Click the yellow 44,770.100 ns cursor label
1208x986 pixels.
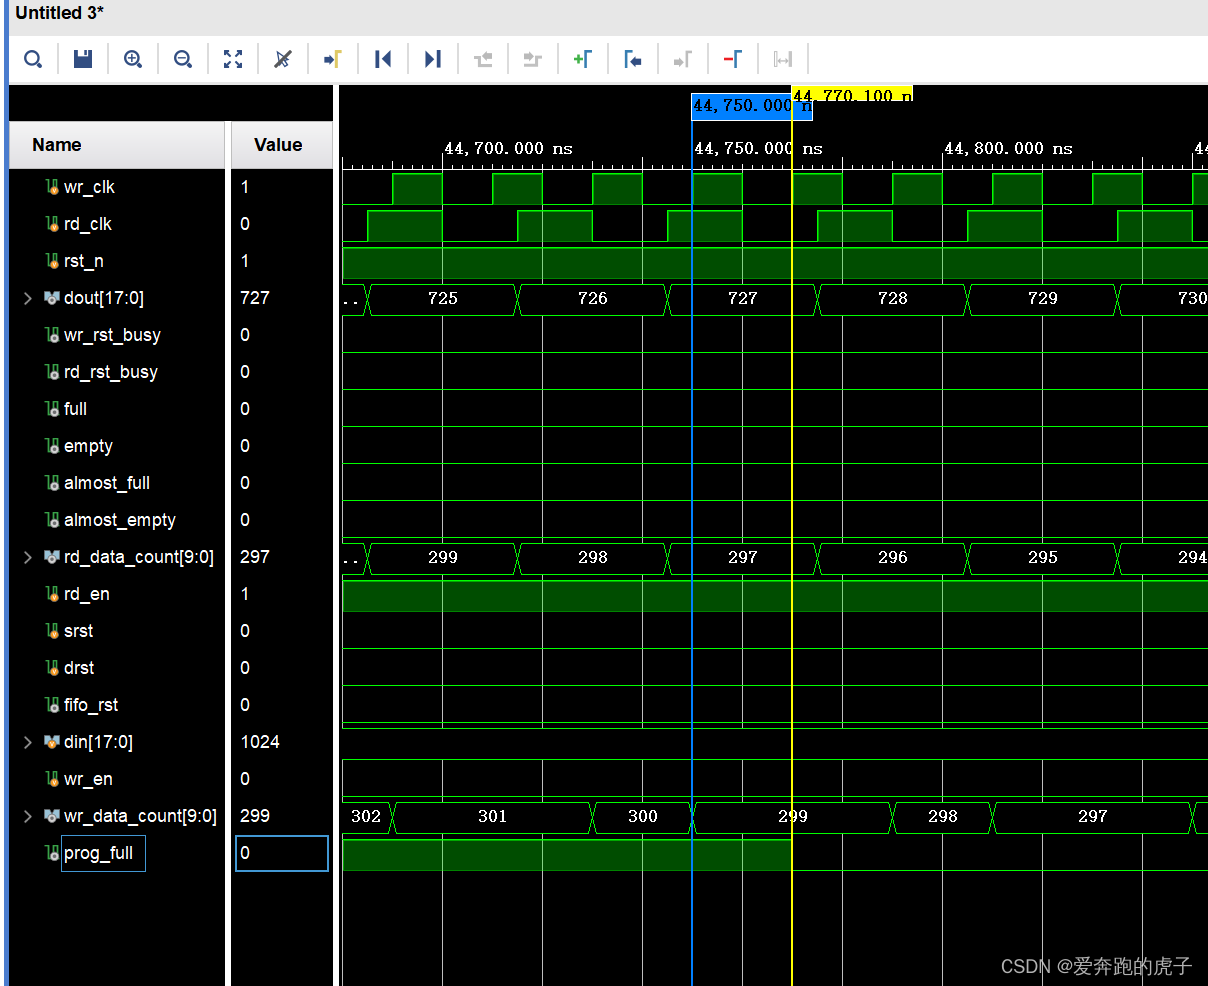pyautogui.click(x=852, y=94)
